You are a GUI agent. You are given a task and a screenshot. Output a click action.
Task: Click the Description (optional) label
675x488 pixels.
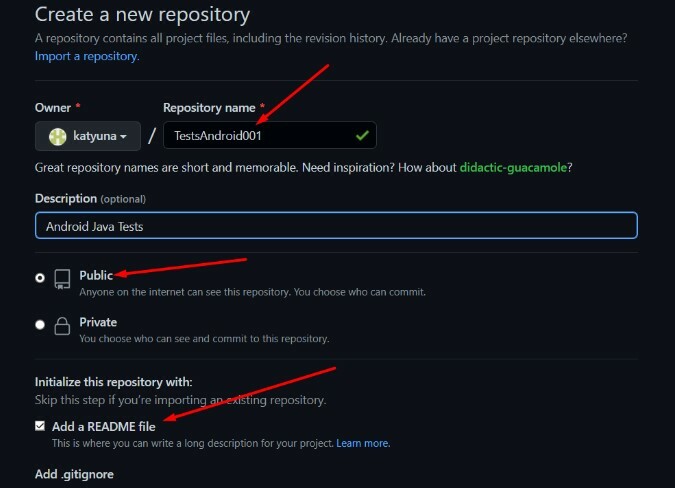pos(90,199)
